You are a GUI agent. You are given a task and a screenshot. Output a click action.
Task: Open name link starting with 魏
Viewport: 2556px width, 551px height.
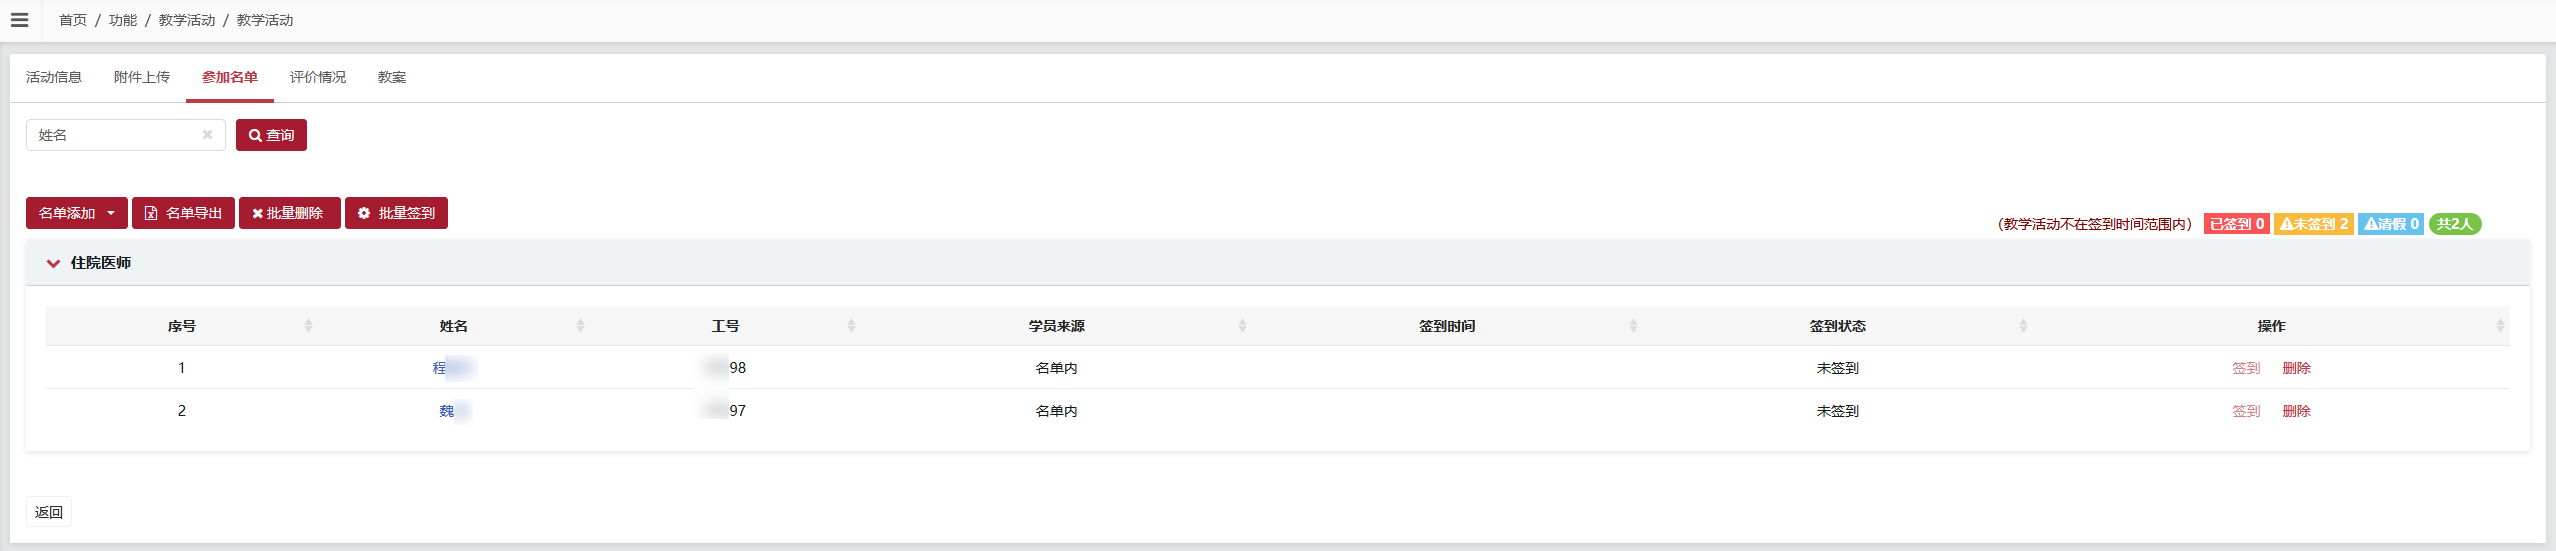pyautogui.click(x=454, y=411)
